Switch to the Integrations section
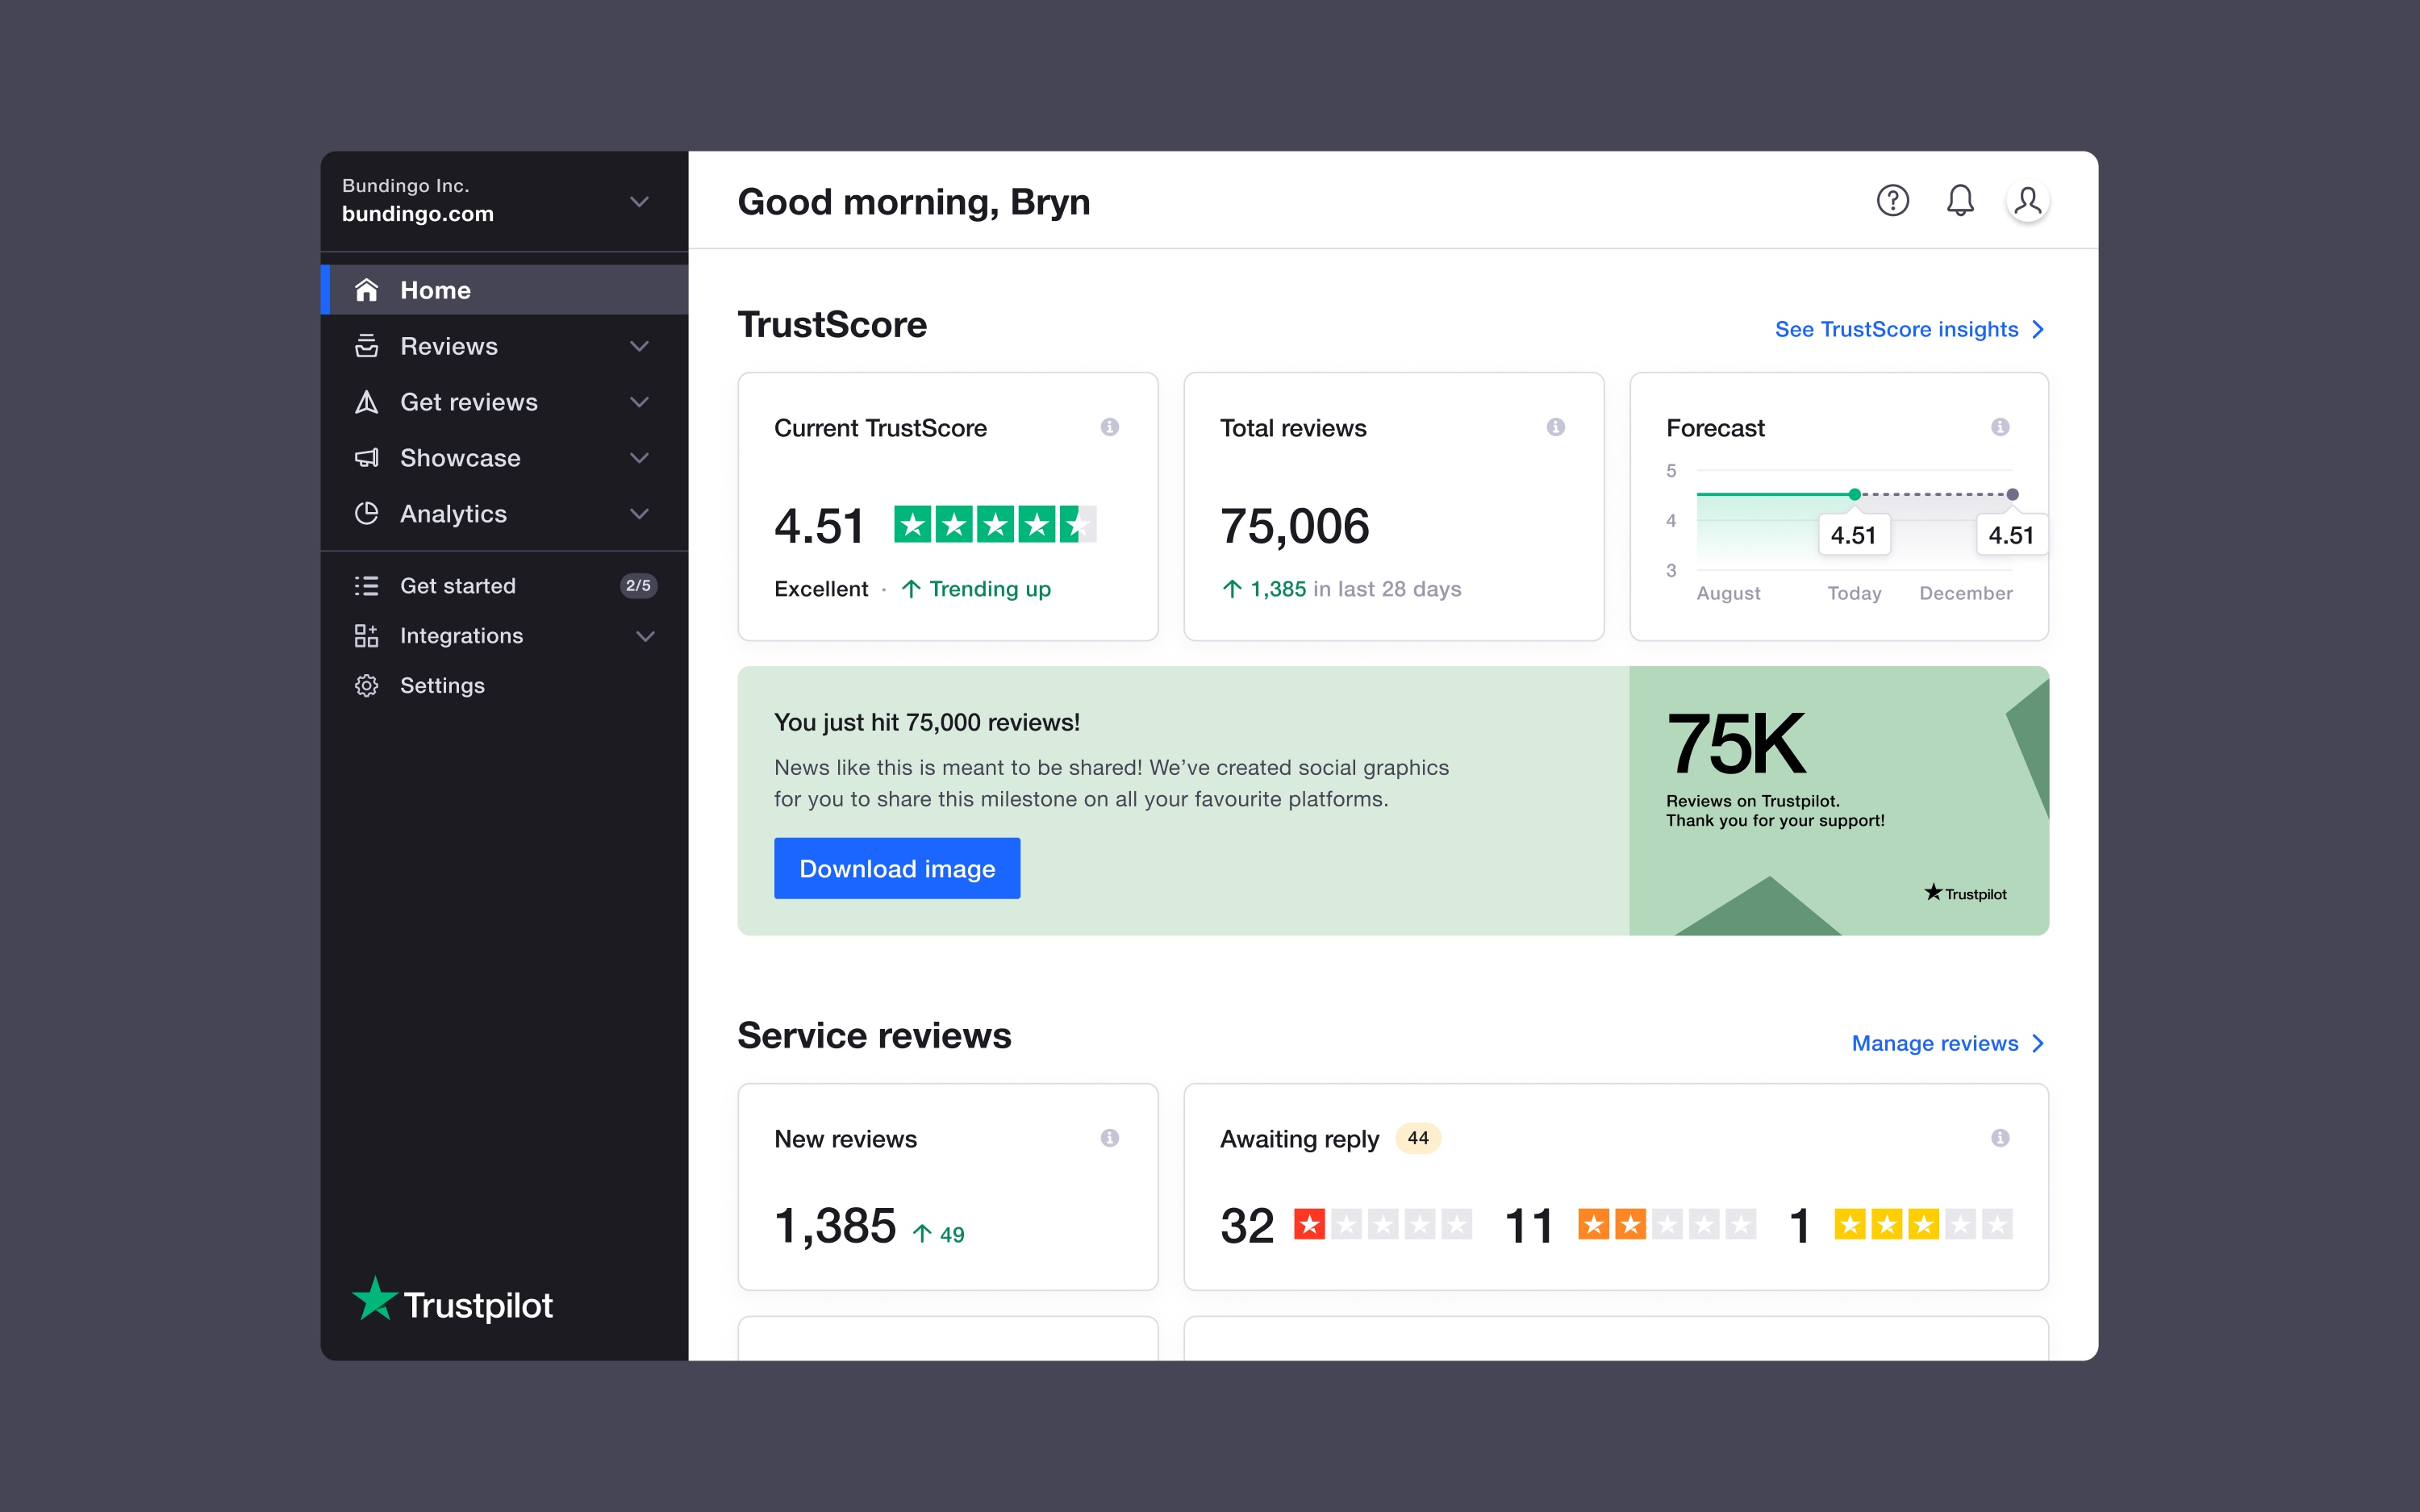 [x=461, y=635]
